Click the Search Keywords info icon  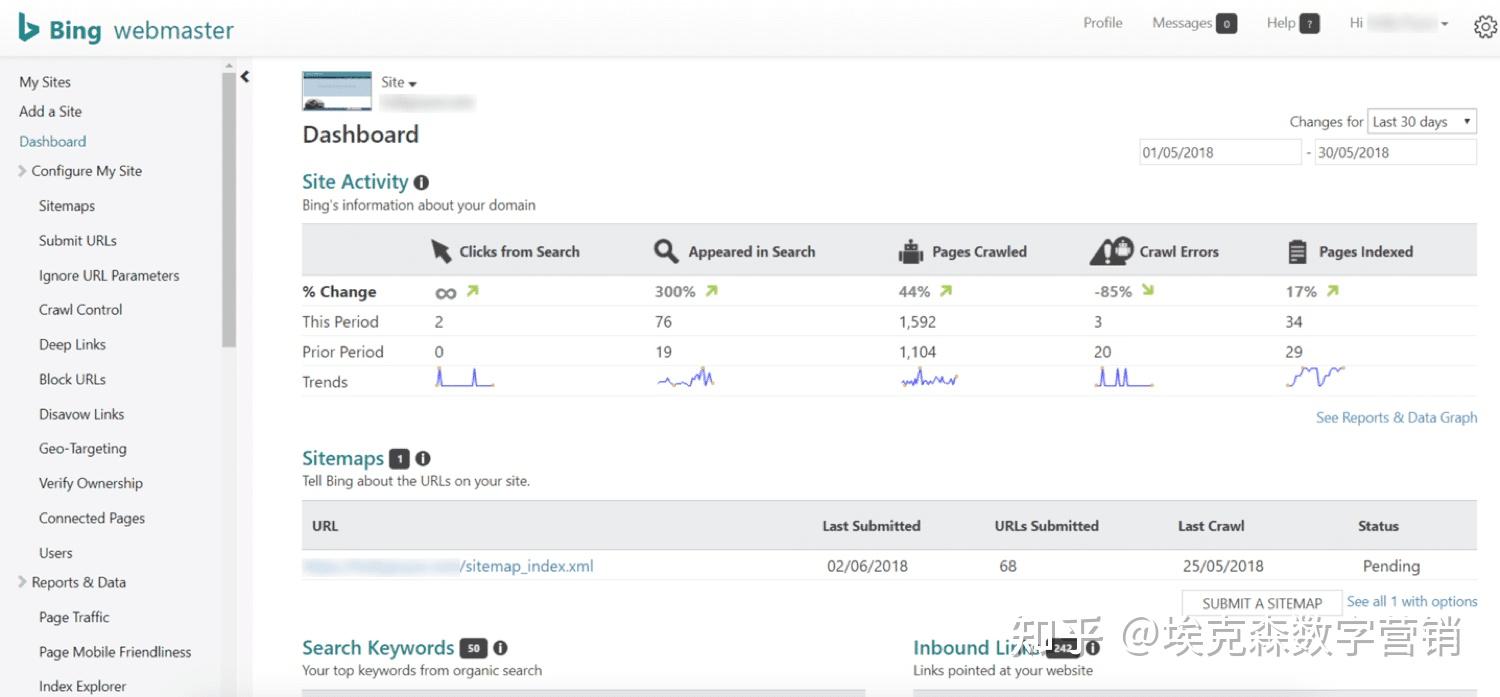(x=500, y=648)
